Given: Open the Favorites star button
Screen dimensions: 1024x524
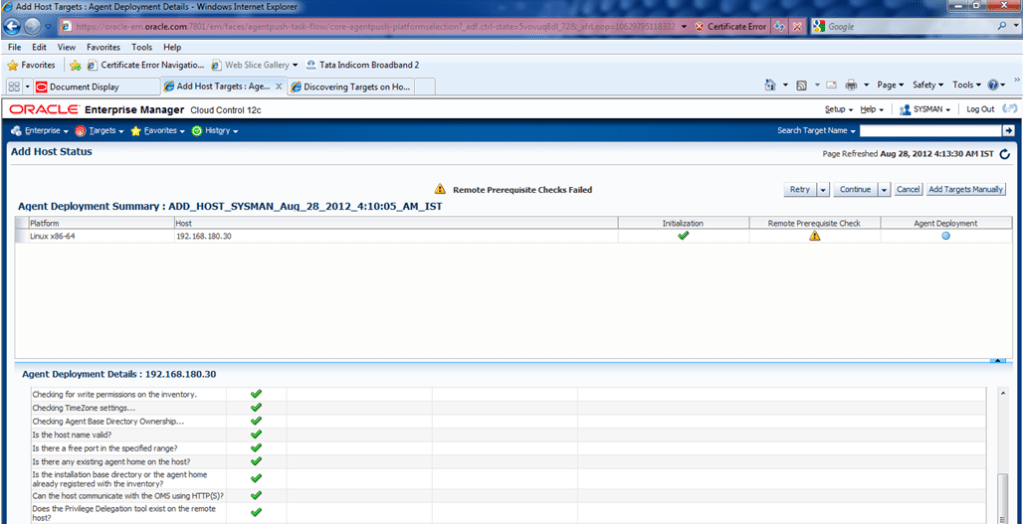Looking at the screenshot, I should (31, 65).
